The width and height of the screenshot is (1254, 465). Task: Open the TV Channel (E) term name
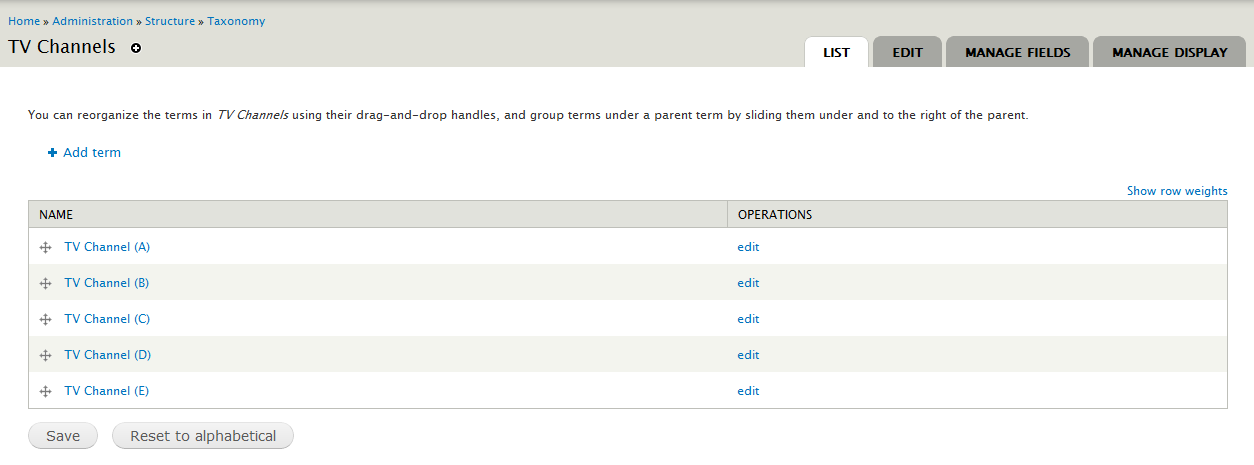coord(107,391)
